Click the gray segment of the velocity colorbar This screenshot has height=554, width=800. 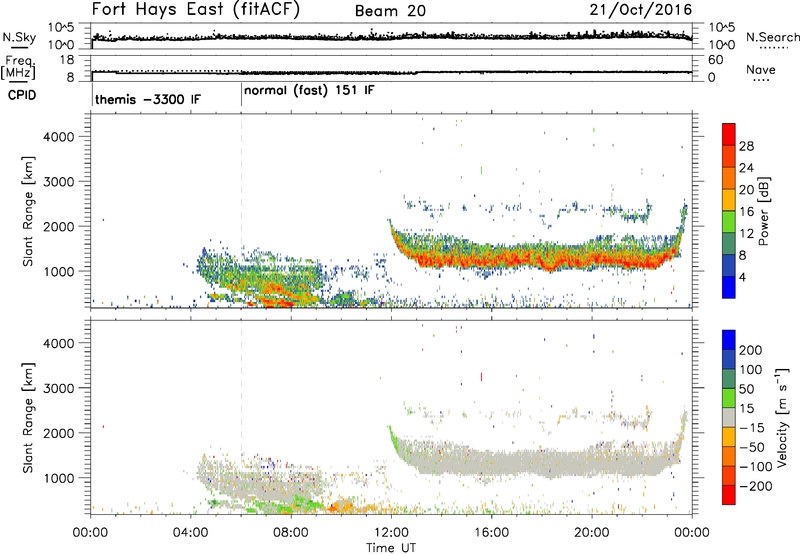729,417
